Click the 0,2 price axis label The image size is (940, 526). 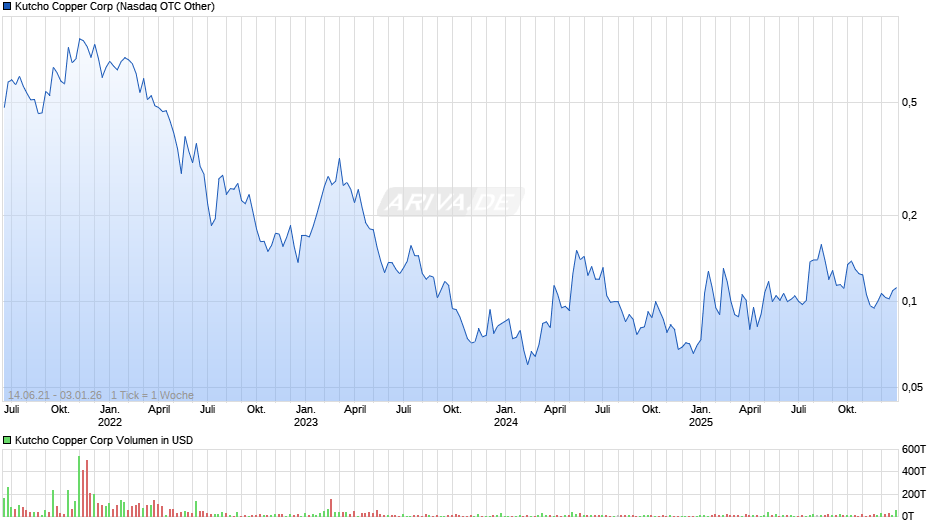[x=909, y=215]
